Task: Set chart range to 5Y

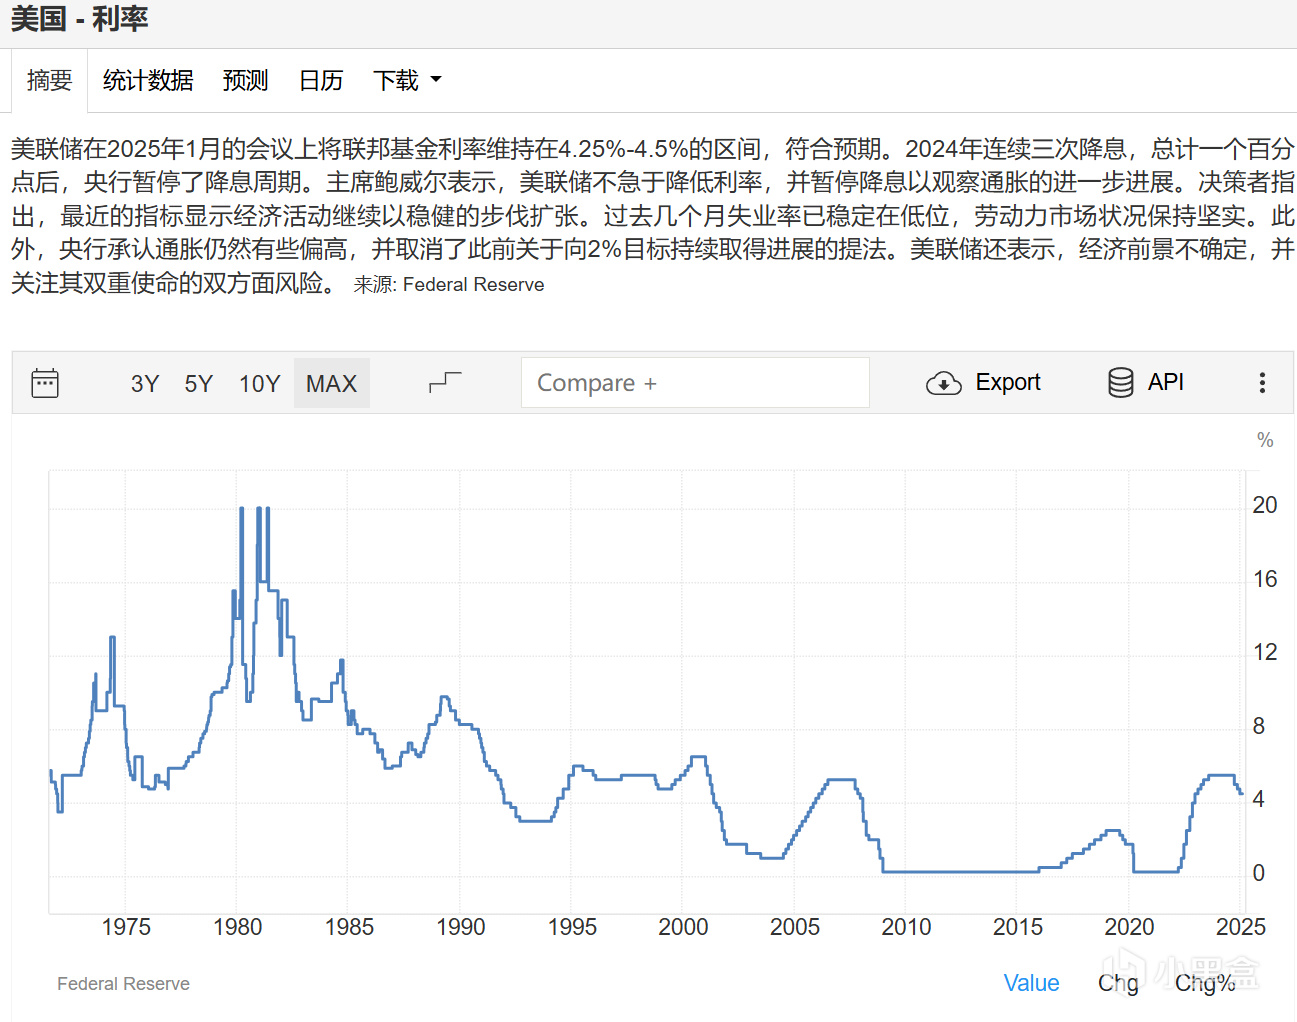Action: 199,384
